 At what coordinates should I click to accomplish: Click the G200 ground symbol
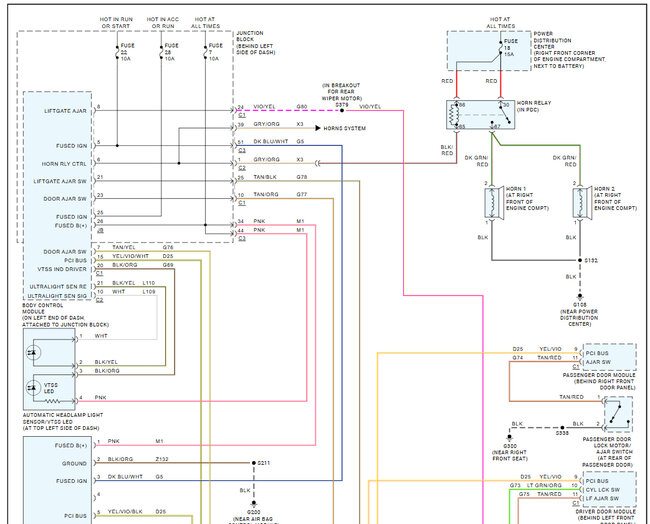click(x=254, y=504)
